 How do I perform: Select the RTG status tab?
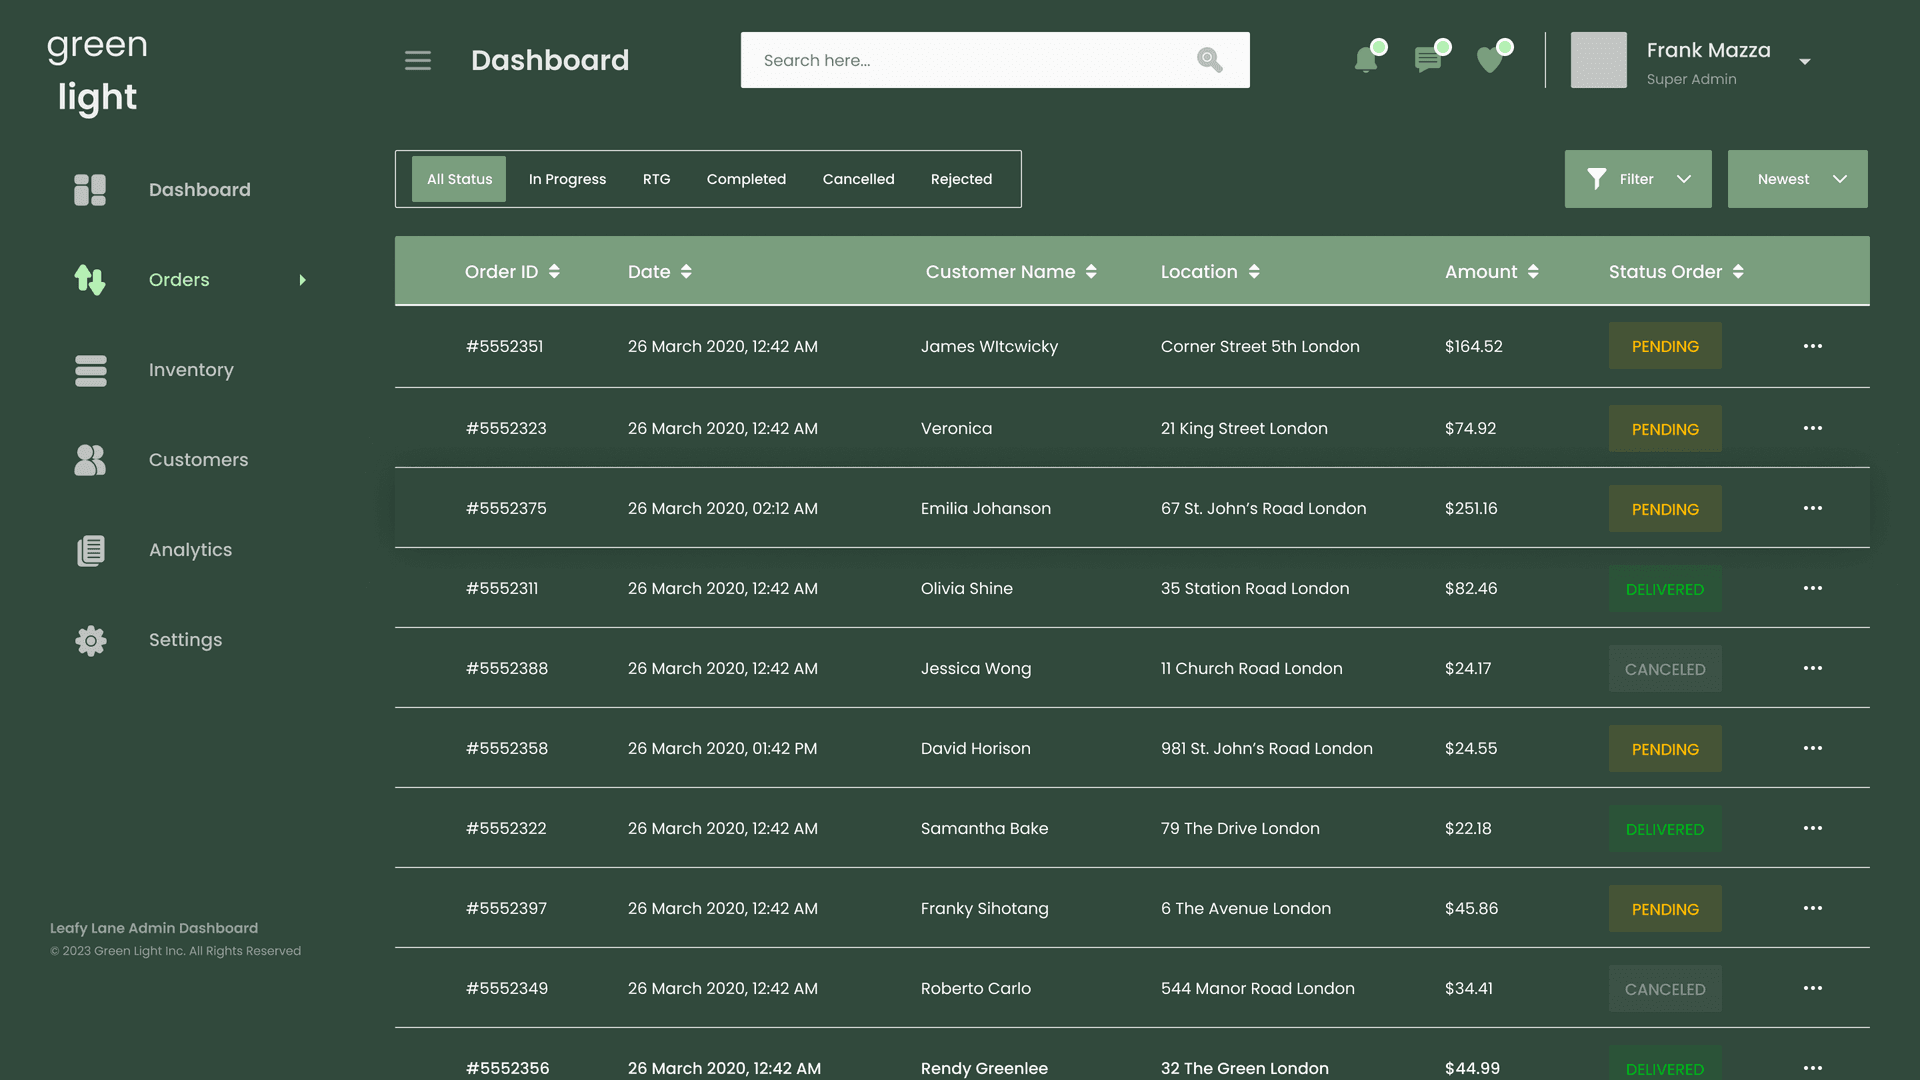point(657,179)
